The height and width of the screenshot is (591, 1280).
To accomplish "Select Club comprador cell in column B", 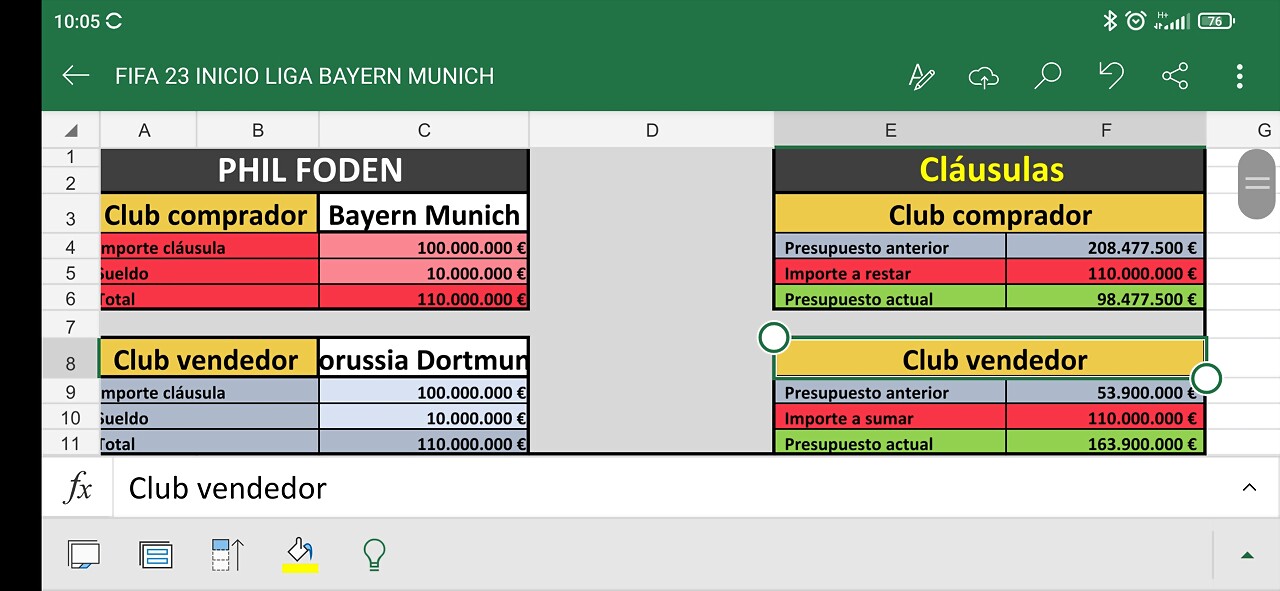I will (210, 215).
